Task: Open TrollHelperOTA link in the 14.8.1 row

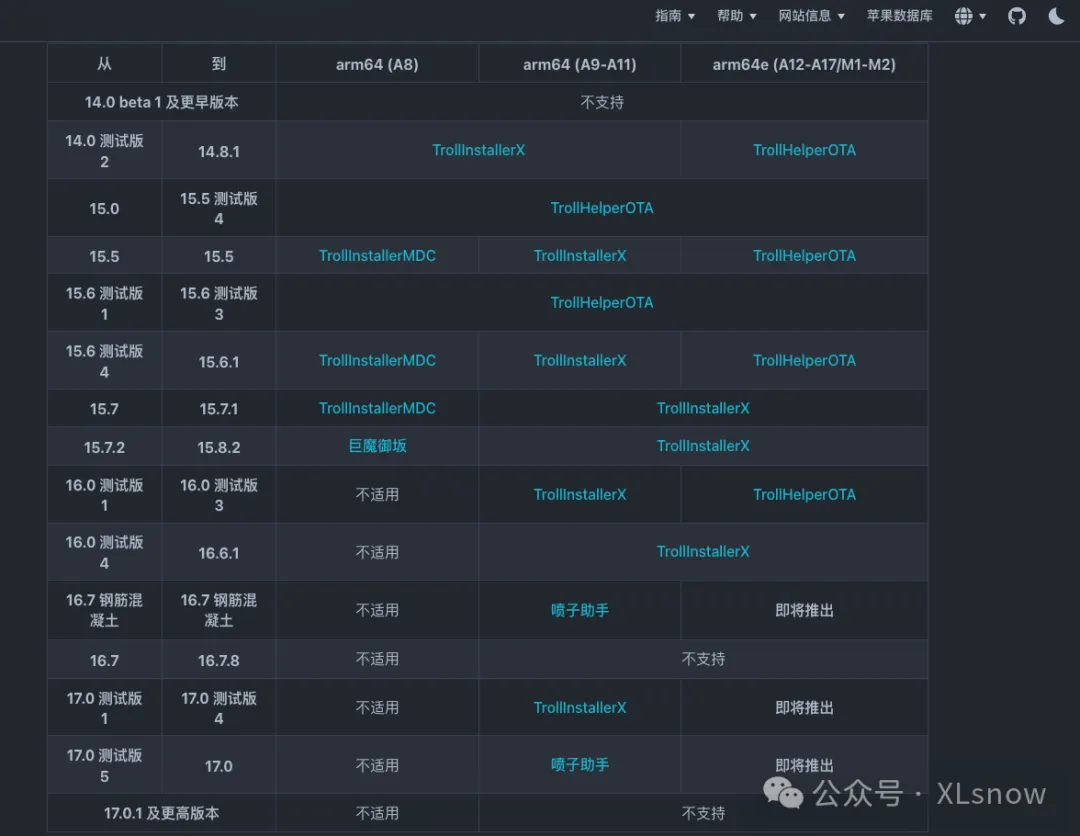Action: point(804,150)
